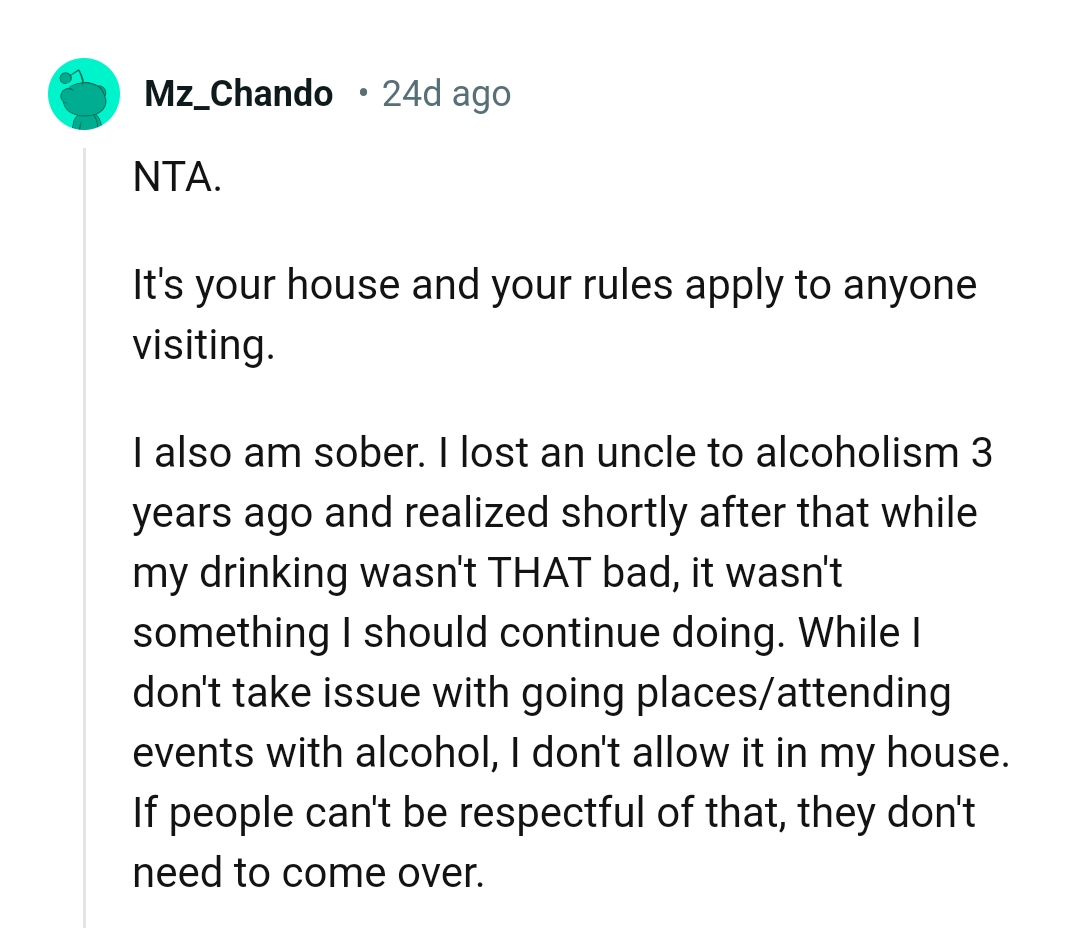The width and height of the screenshot is (1079, 928).
Task: Click the dot separator before the timestamp
Action: click(363, 94)
